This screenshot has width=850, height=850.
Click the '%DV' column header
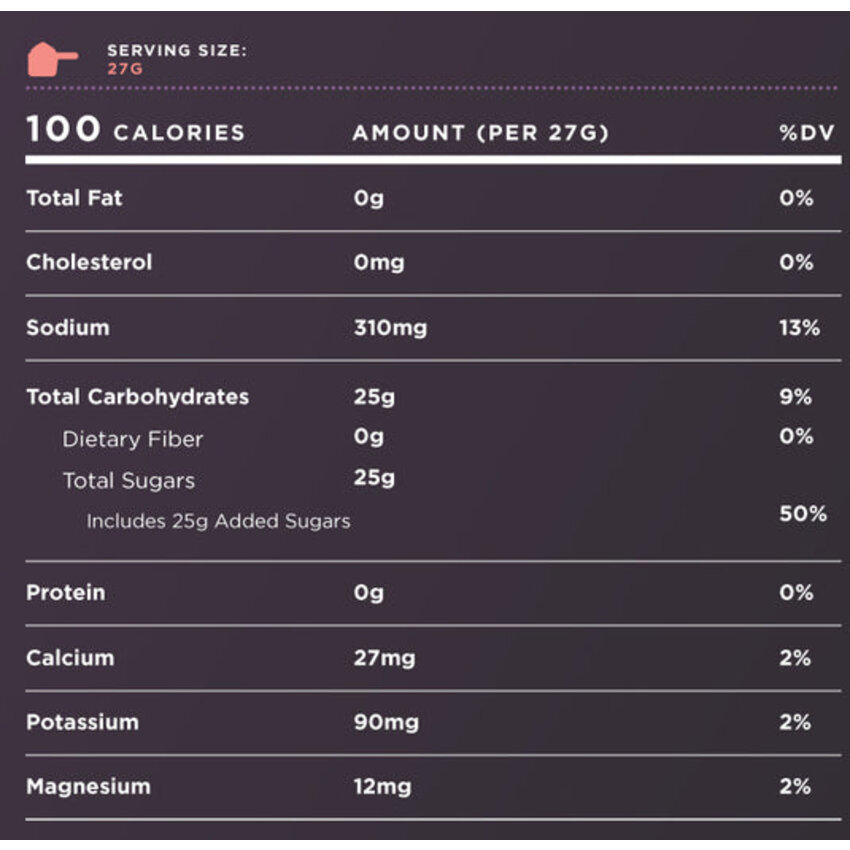coord(806,133)
